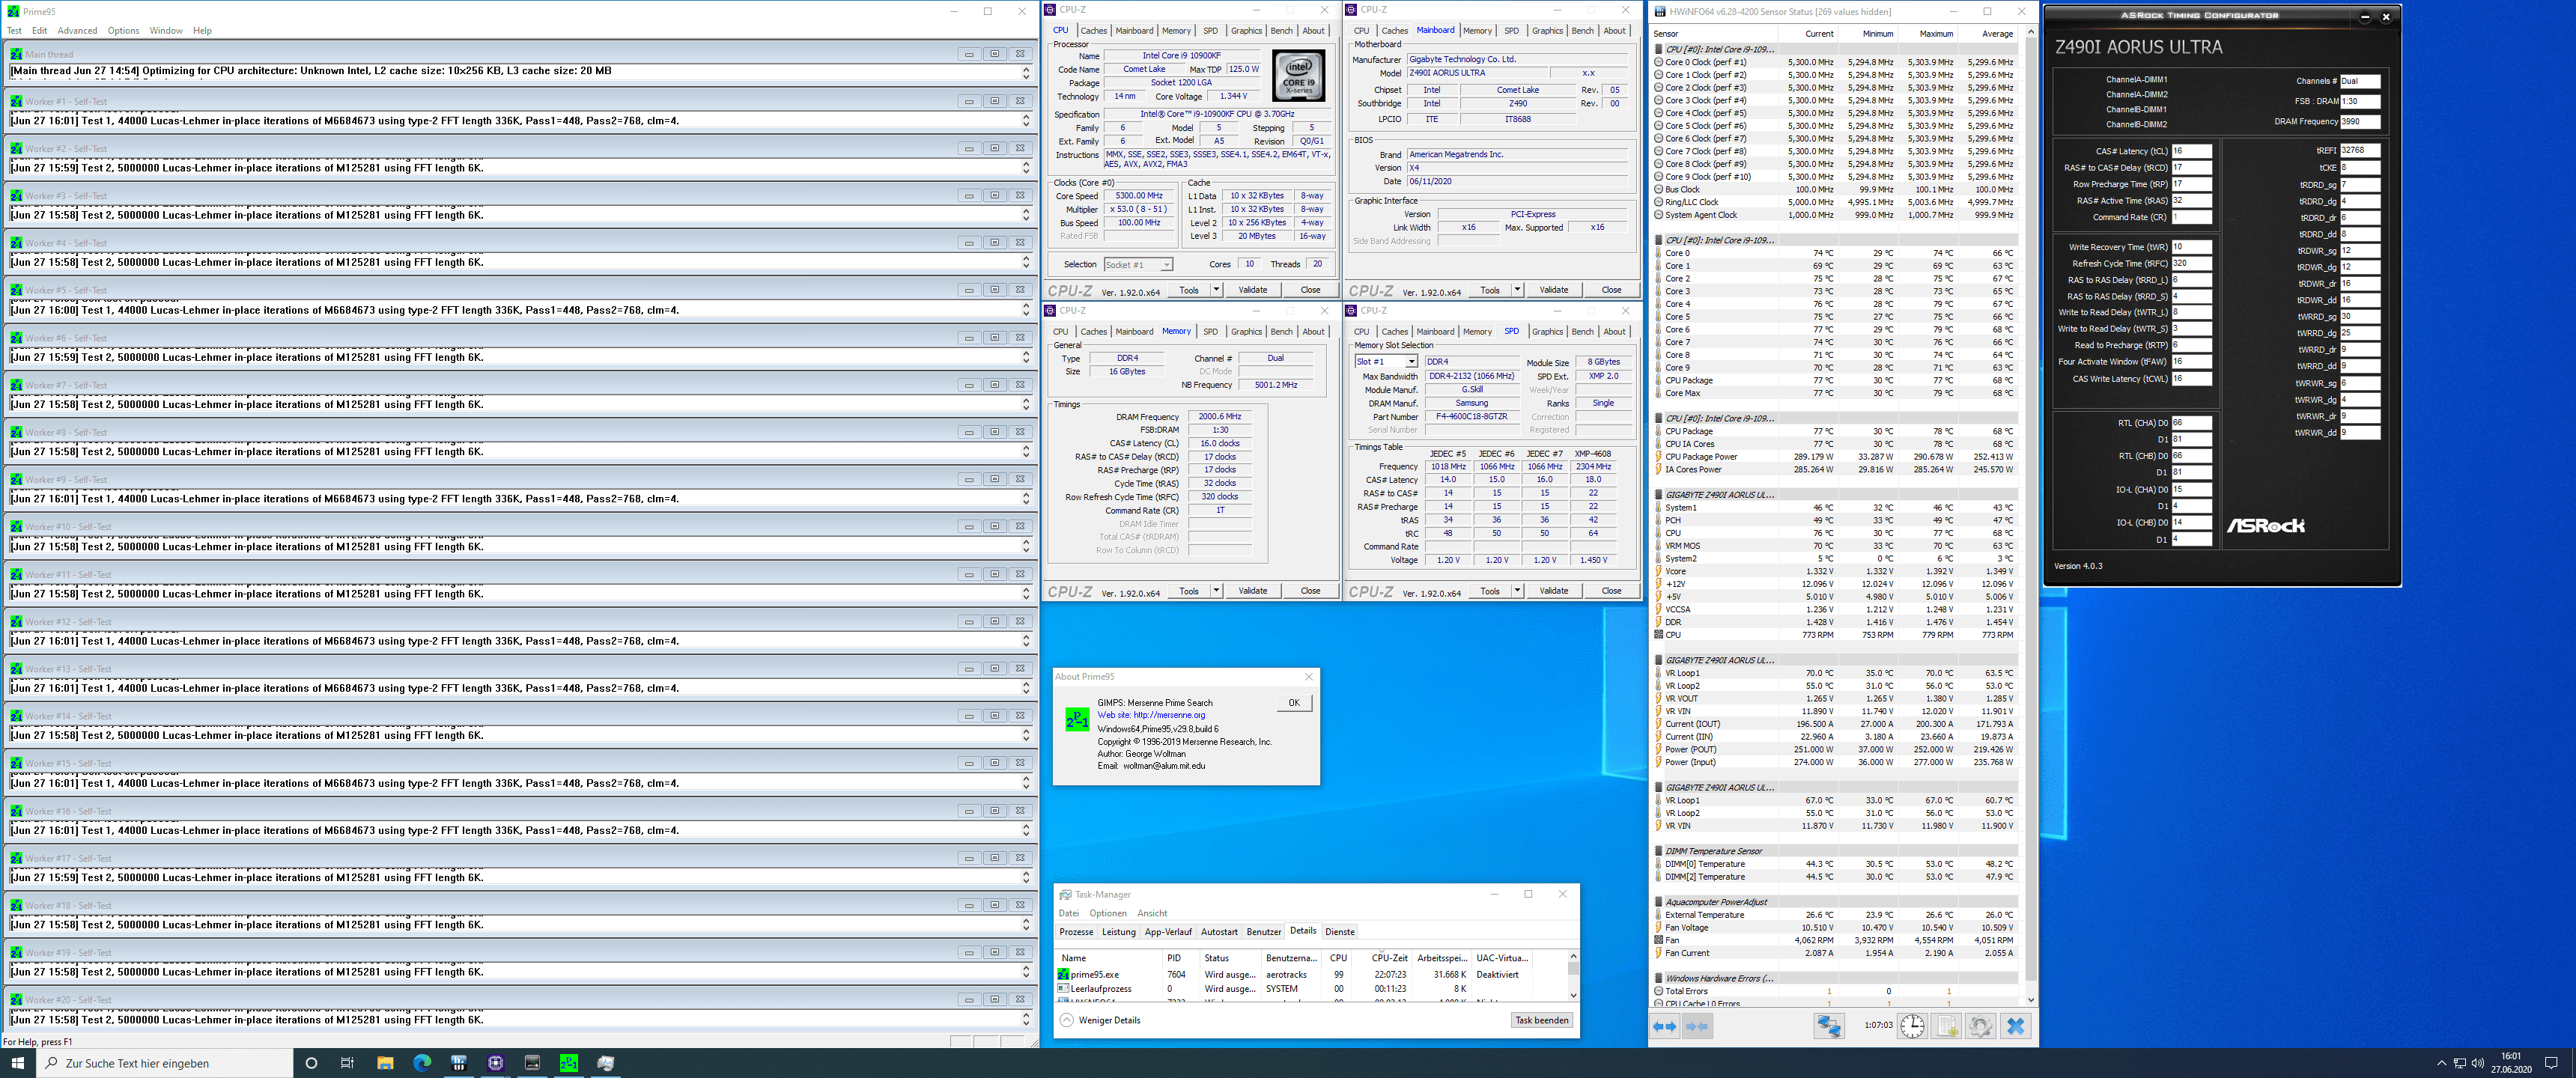
Task: Open HWiNFO remote network monitoring icon
Action: (1829, 1026)
